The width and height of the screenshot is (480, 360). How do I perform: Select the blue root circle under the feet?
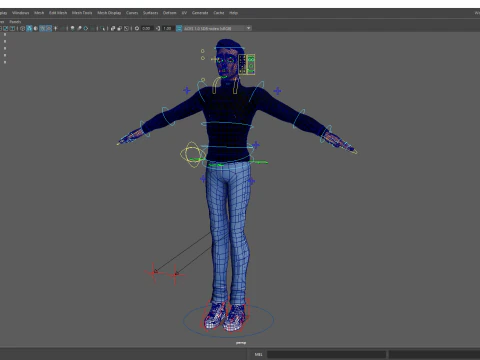point(228,320)
